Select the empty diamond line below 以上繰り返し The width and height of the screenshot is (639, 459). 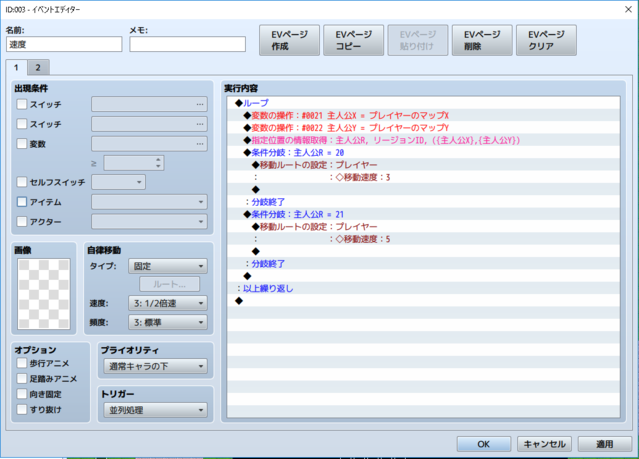(423, 301)
